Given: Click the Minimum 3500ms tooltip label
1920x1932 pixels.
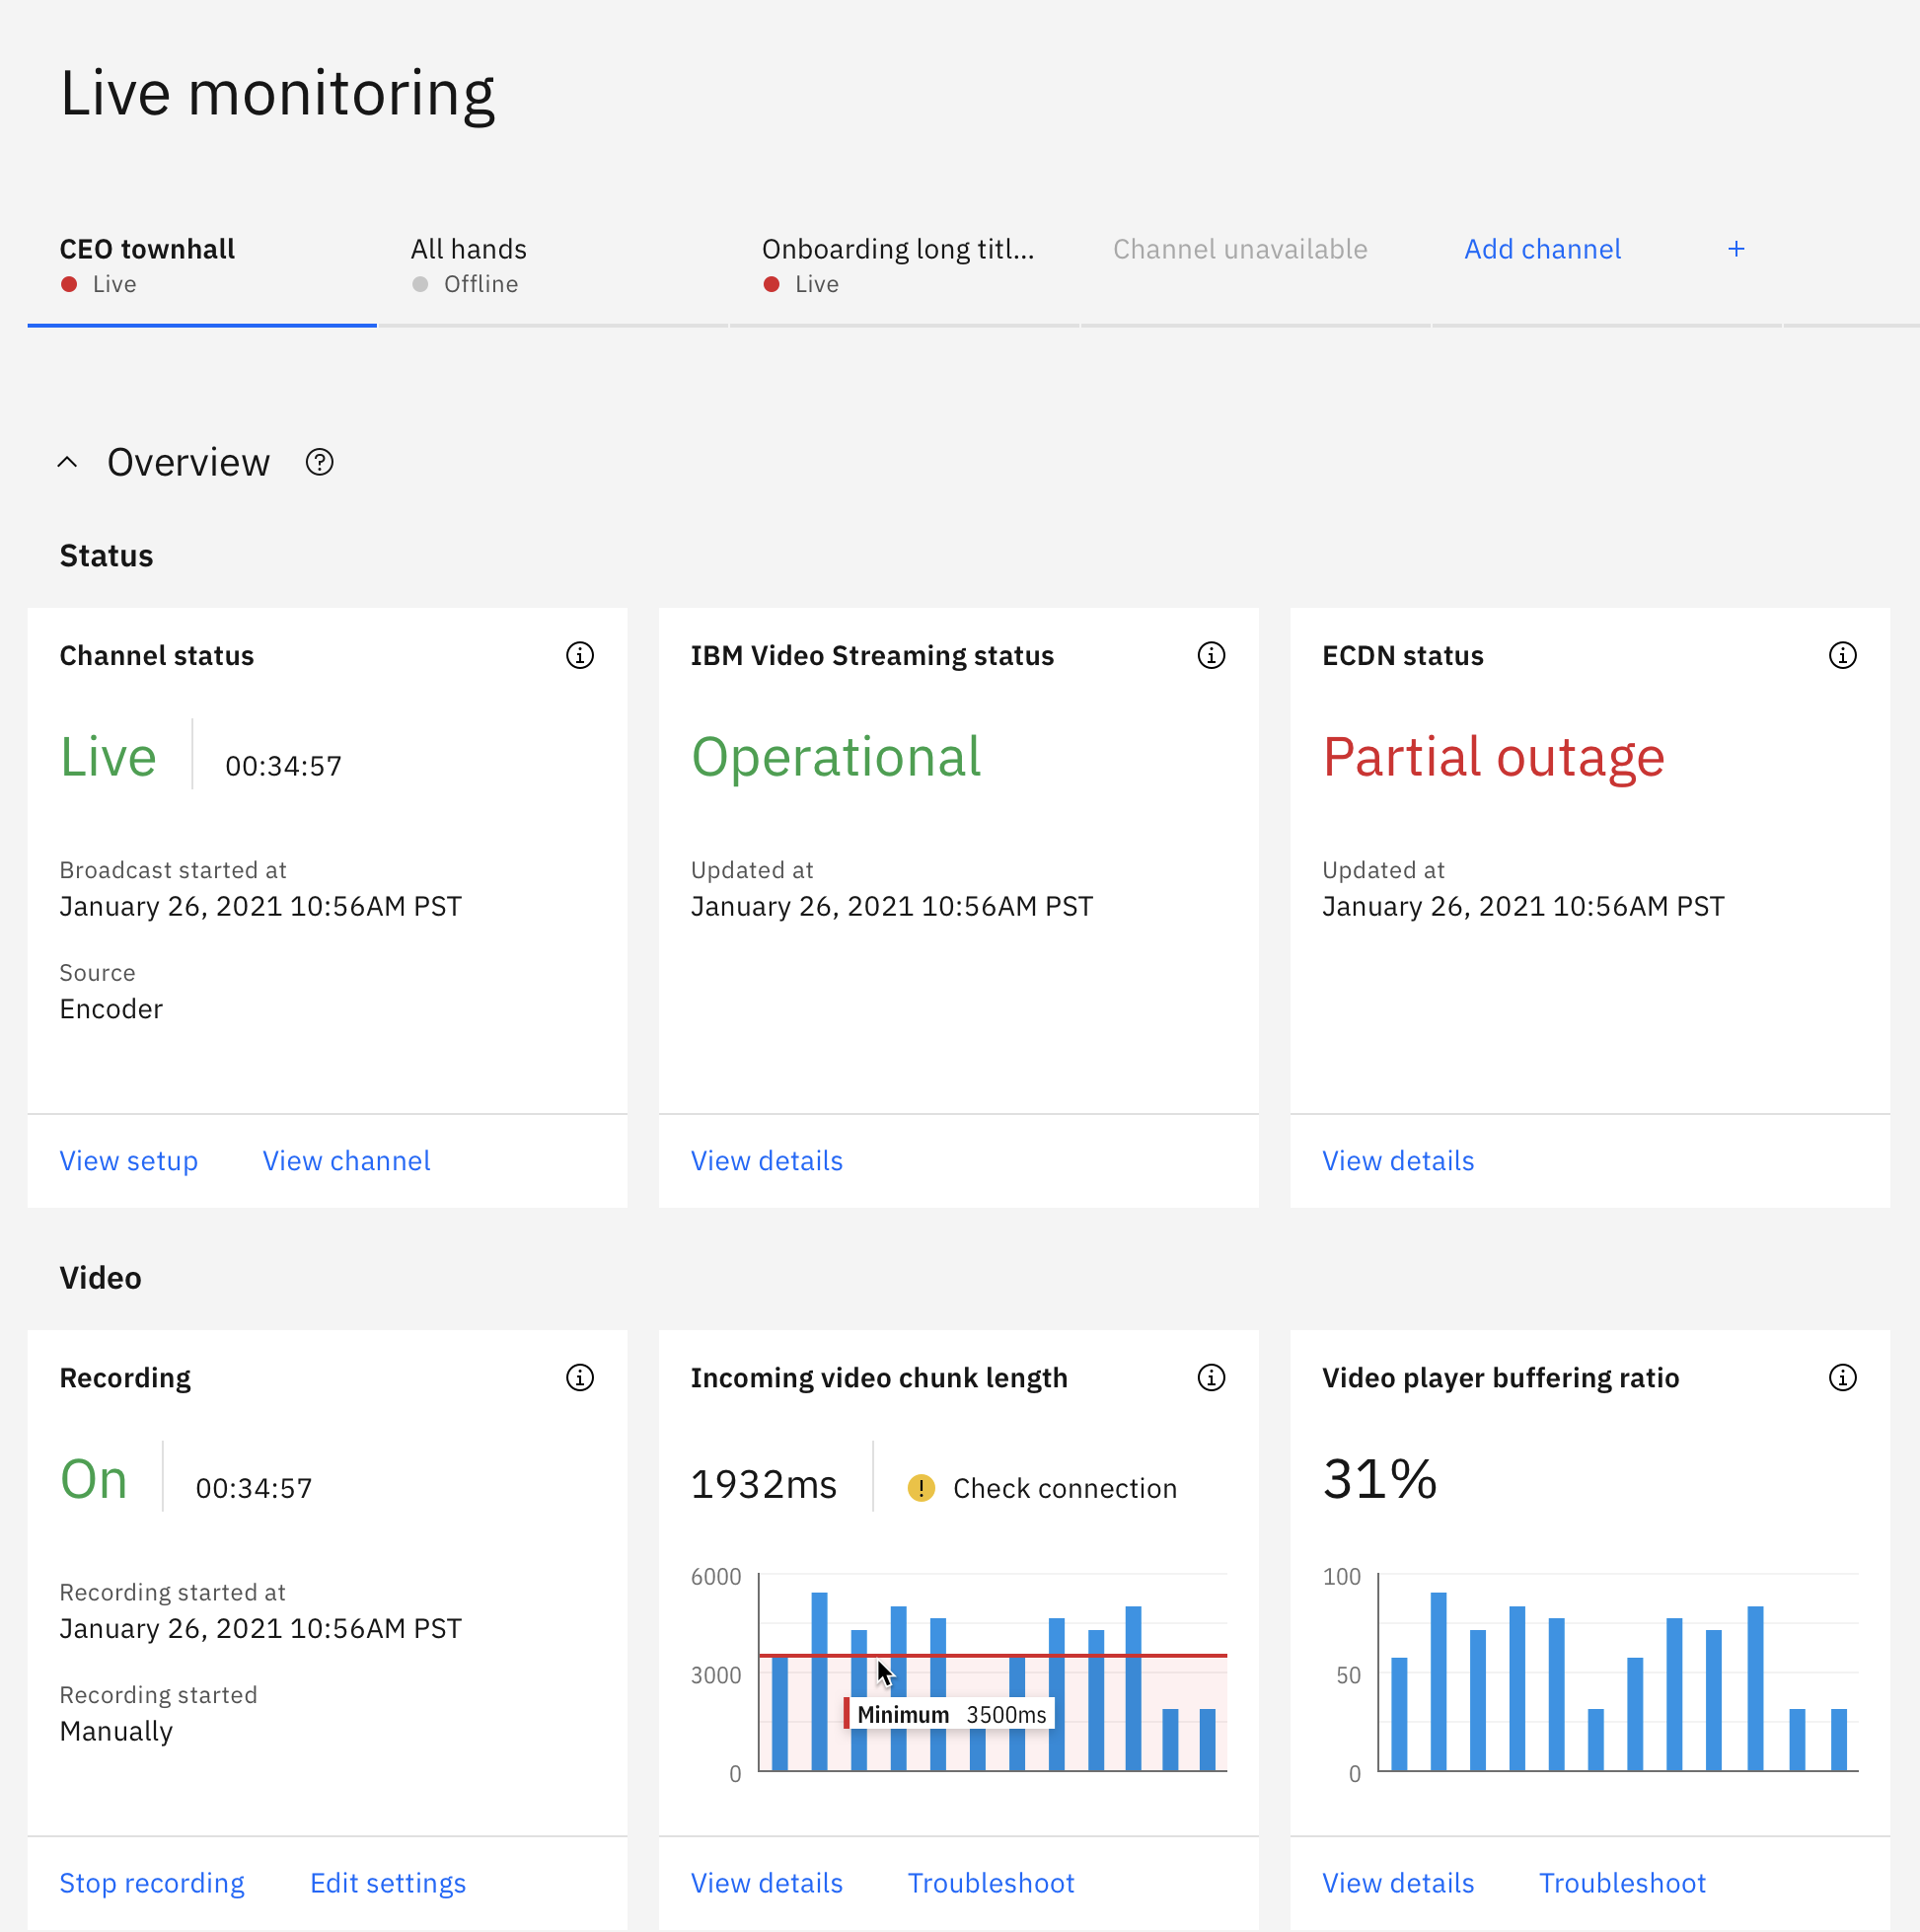Looking at the screenshot, I should 950,1714.
